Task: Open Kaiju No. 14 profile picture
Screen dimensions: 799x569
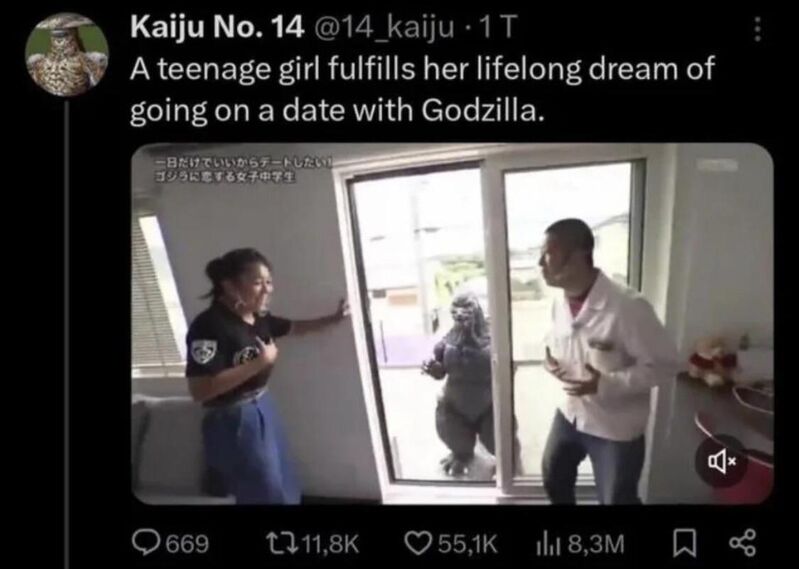Action: (x=67, y=55)
